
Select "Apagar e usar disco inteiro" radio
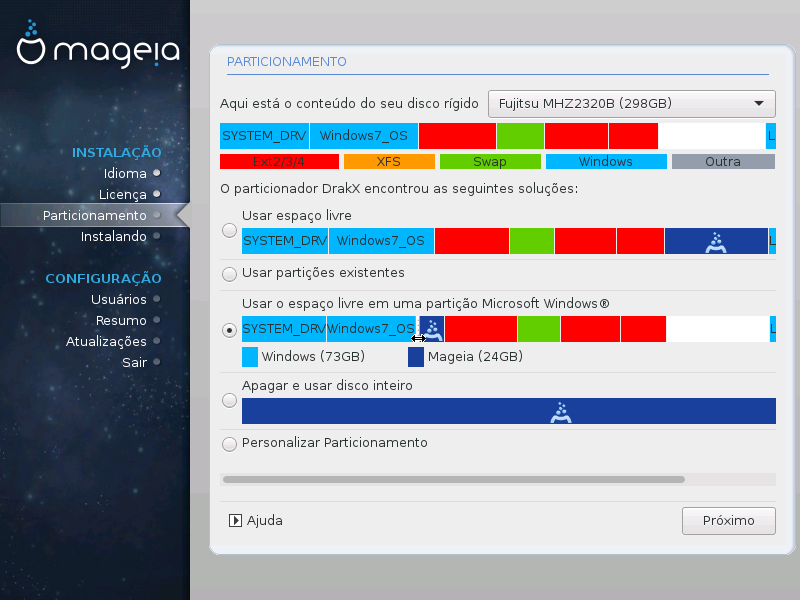tap(230, 401)
